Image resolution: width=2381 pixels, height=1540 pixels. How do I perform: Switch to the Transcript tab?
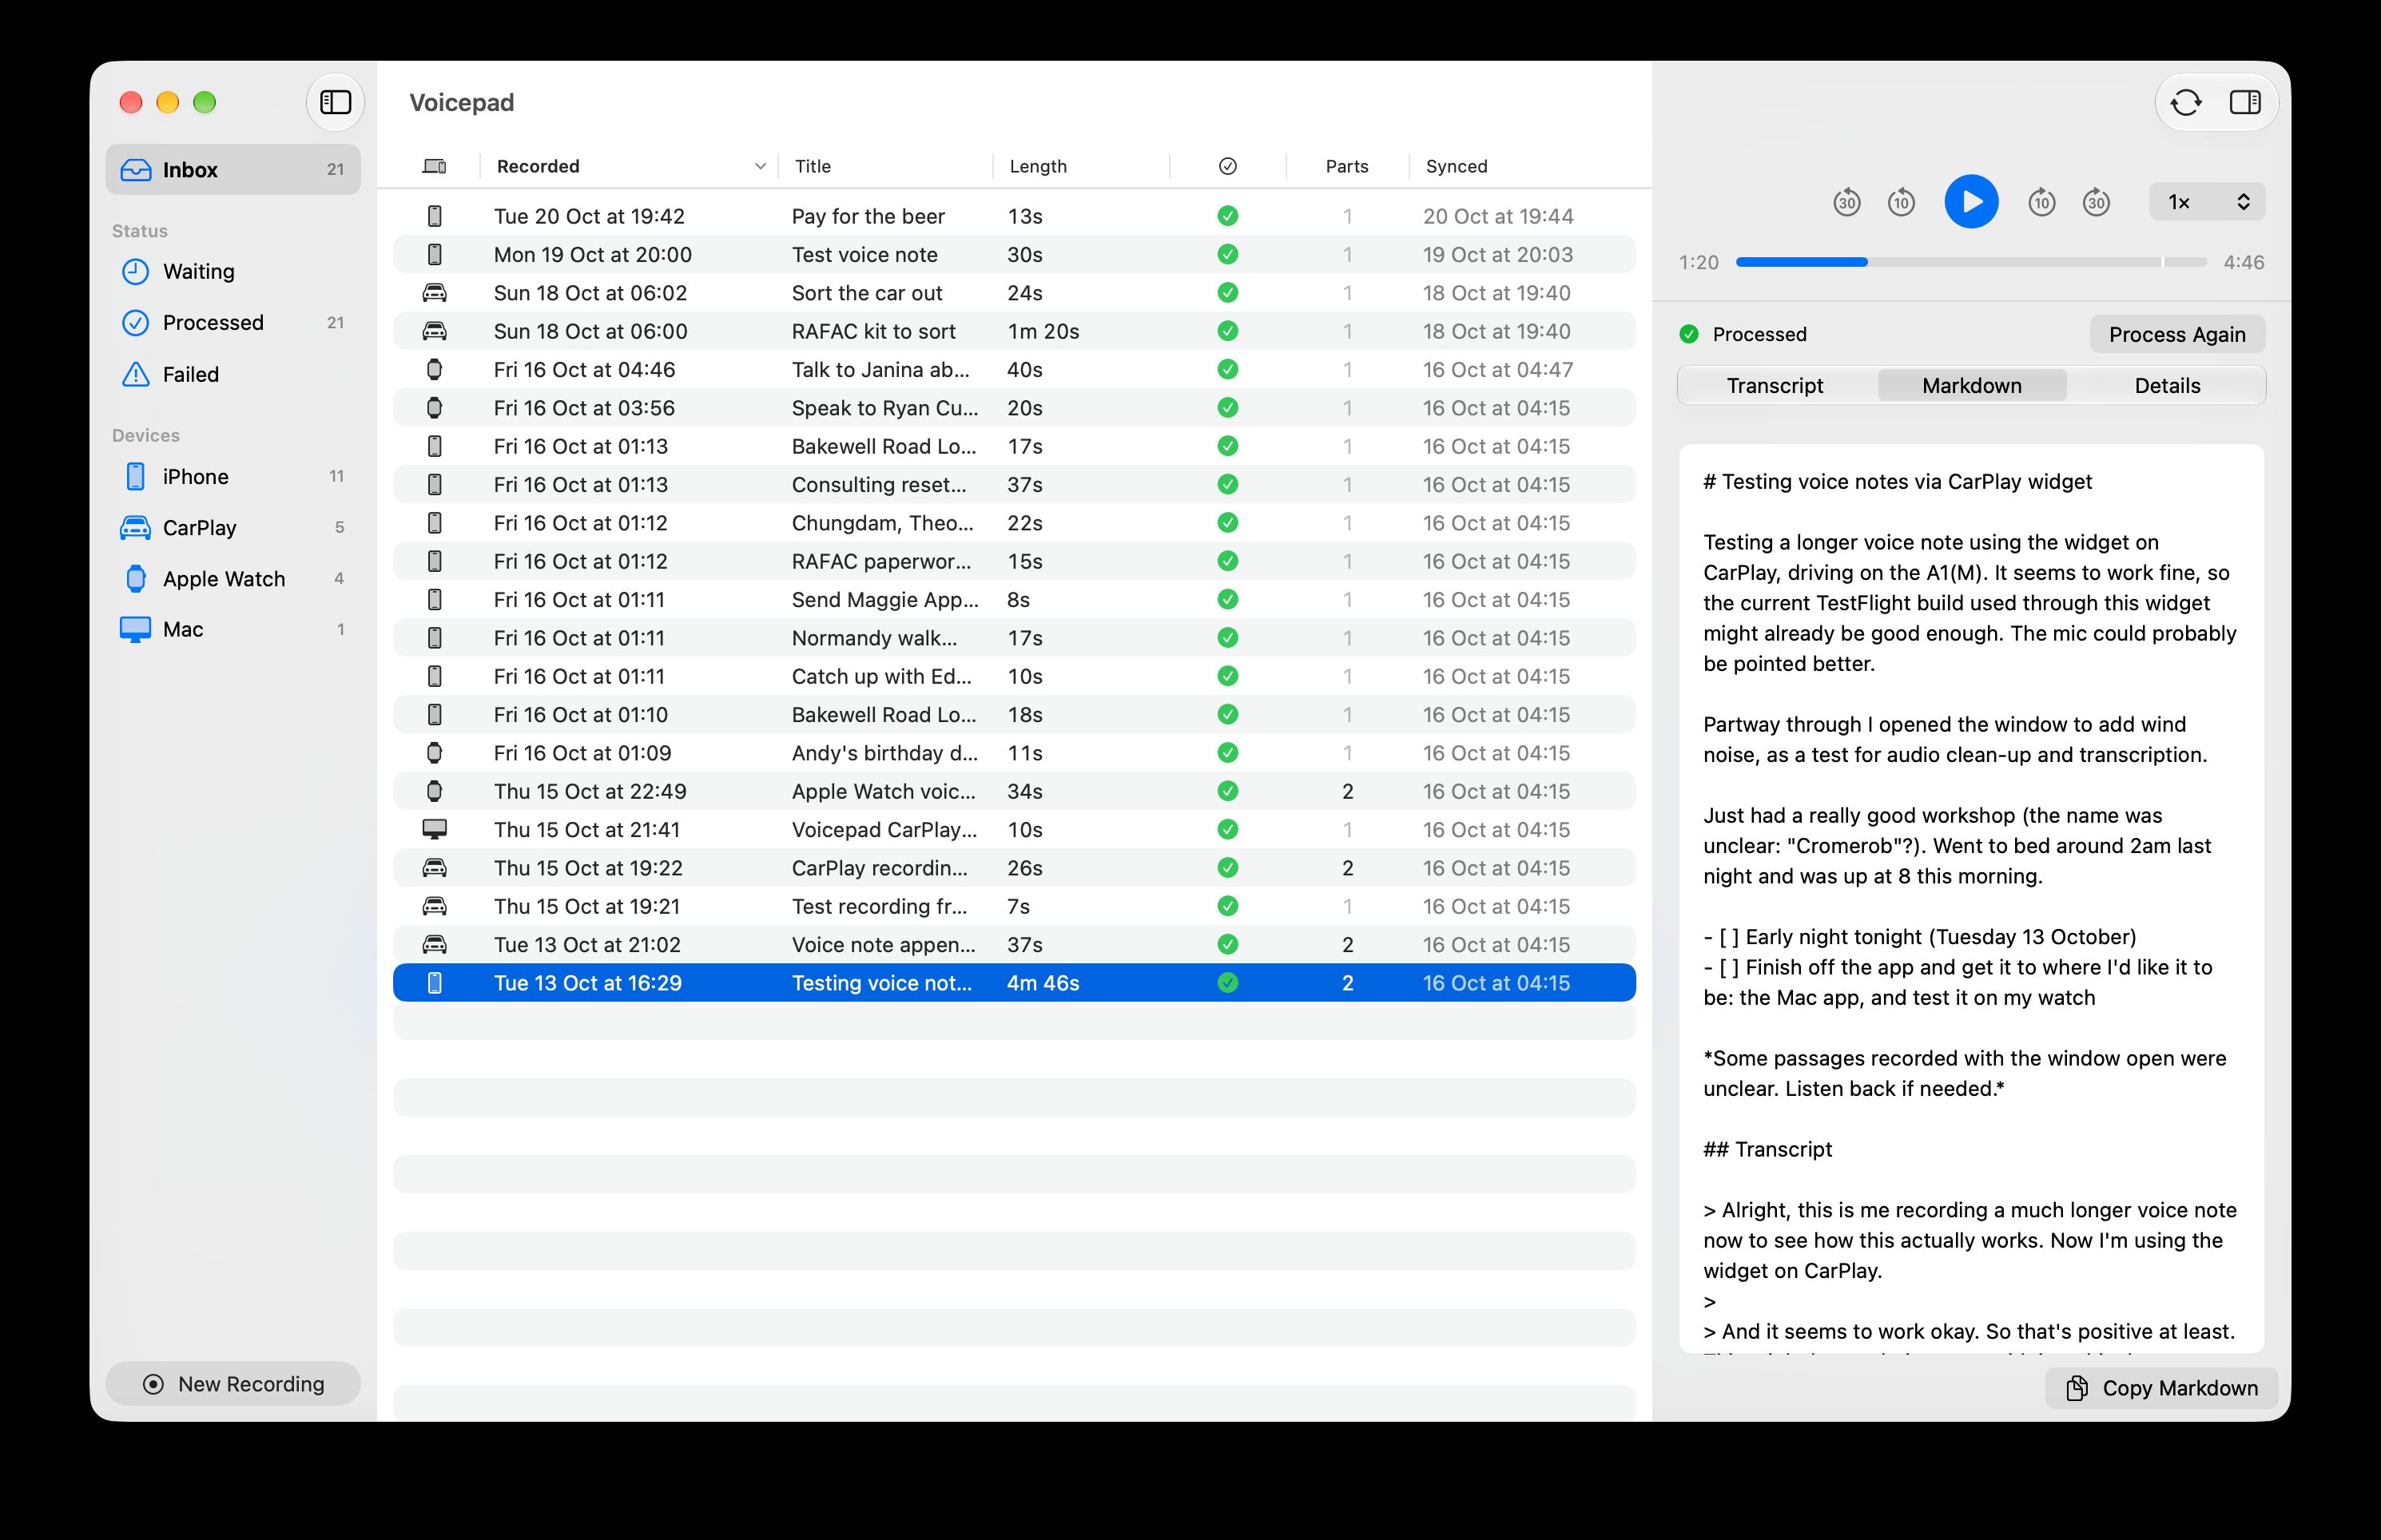pyautogui.click(x=1775, y=386)
